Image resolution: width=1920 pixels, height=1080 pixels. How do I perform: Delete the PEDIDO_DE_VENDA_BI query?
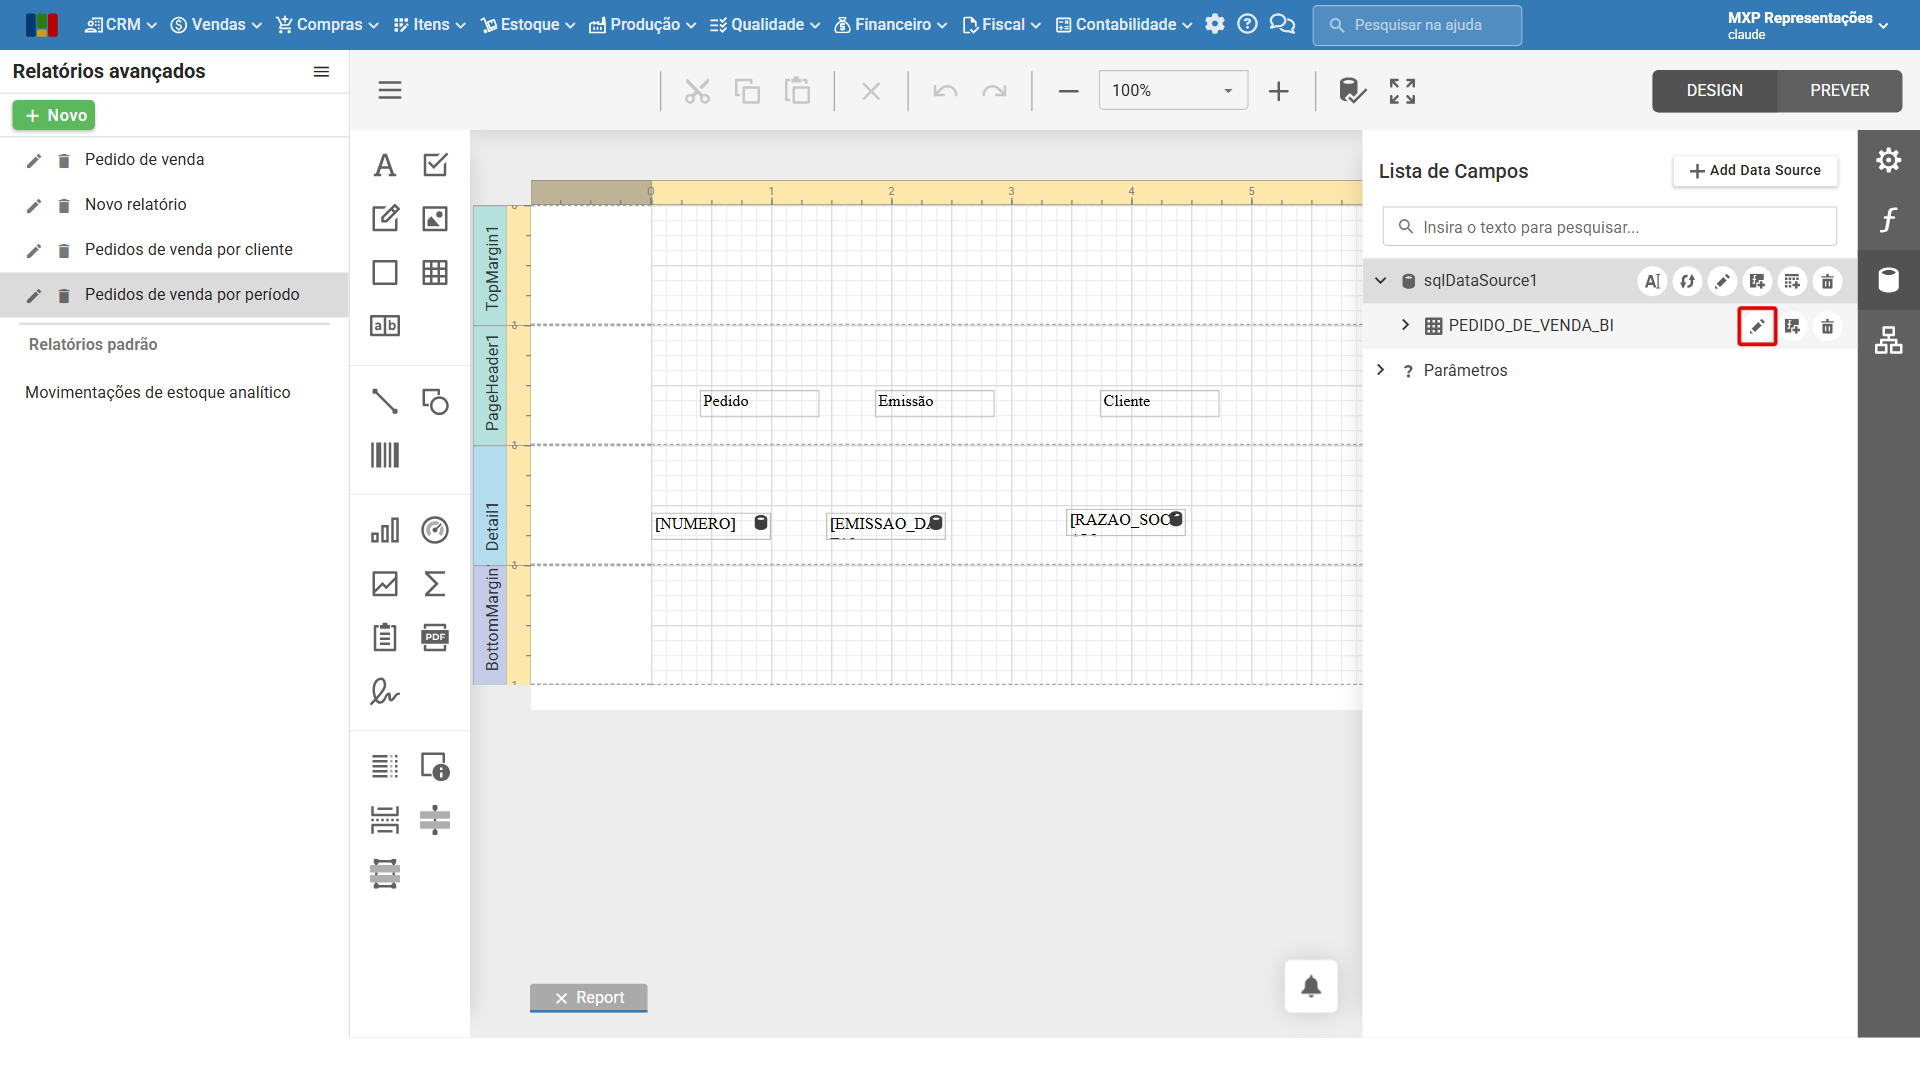(x=1827, y=326)
